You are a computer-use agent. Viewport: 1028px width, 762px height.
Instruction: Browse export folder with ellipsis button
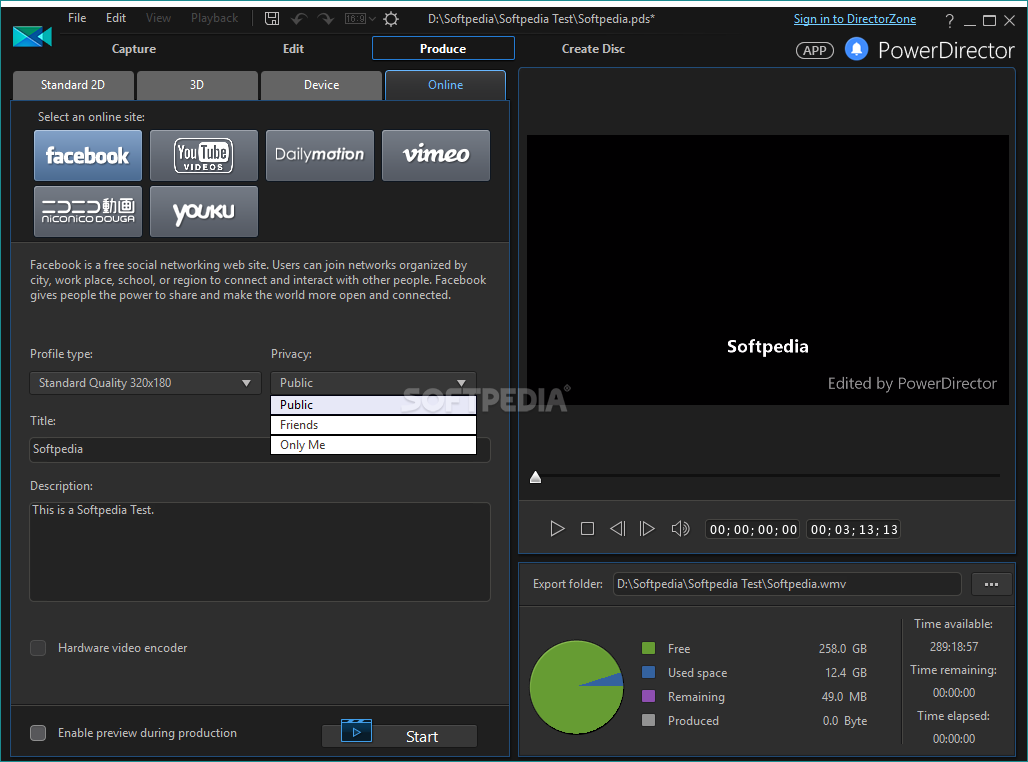pos(991,584)
